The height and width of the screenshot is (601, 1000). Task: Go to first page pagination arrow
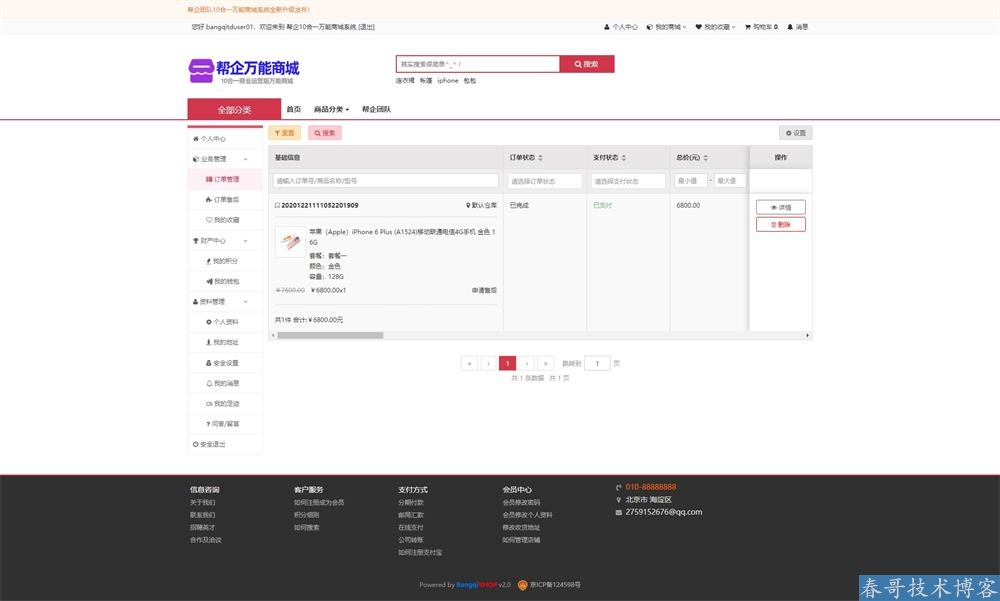[469, 363]
